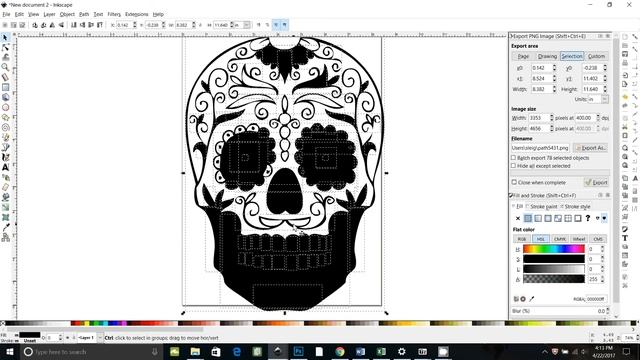This screenshot has width=640, height=360.
Task: Switch export area to Page
Action: tap(523, 56)
